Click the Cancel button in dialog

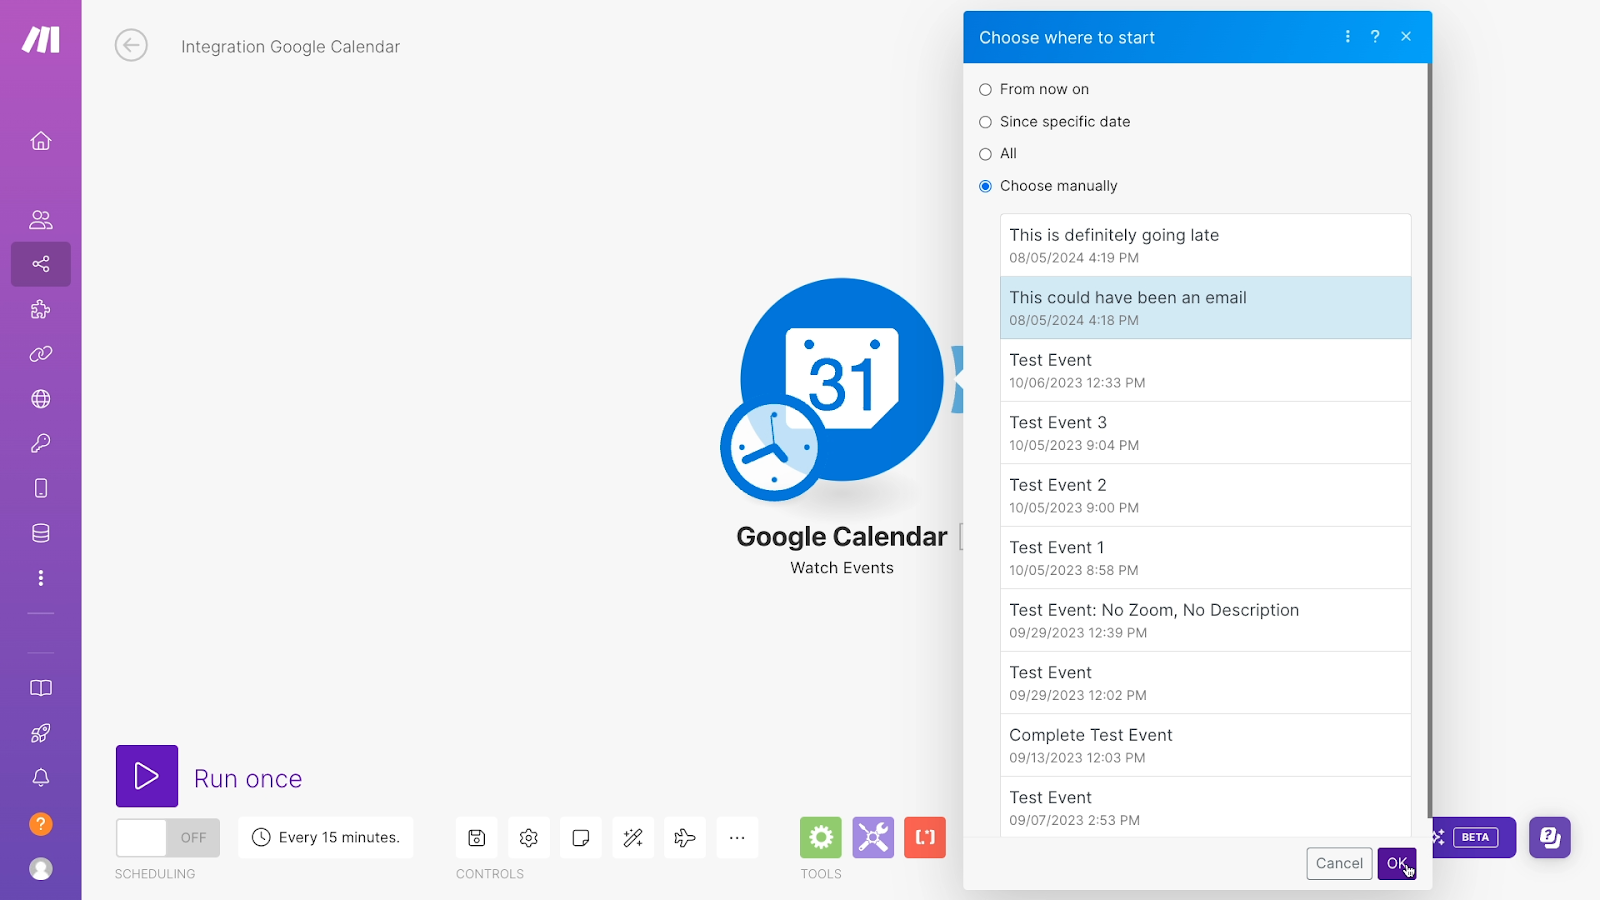(1339, 864)
